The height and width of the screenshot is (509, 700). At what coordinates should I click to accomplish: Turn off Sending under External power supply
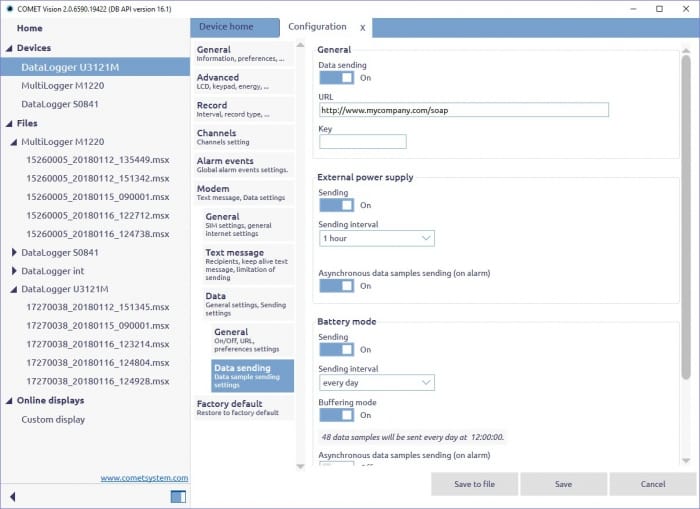point(337,205)
